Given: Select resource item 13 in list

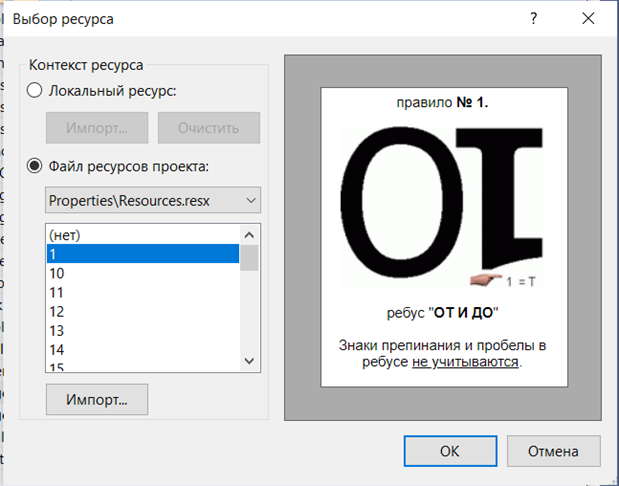Looking at the screenshot, I should [140, 330].
